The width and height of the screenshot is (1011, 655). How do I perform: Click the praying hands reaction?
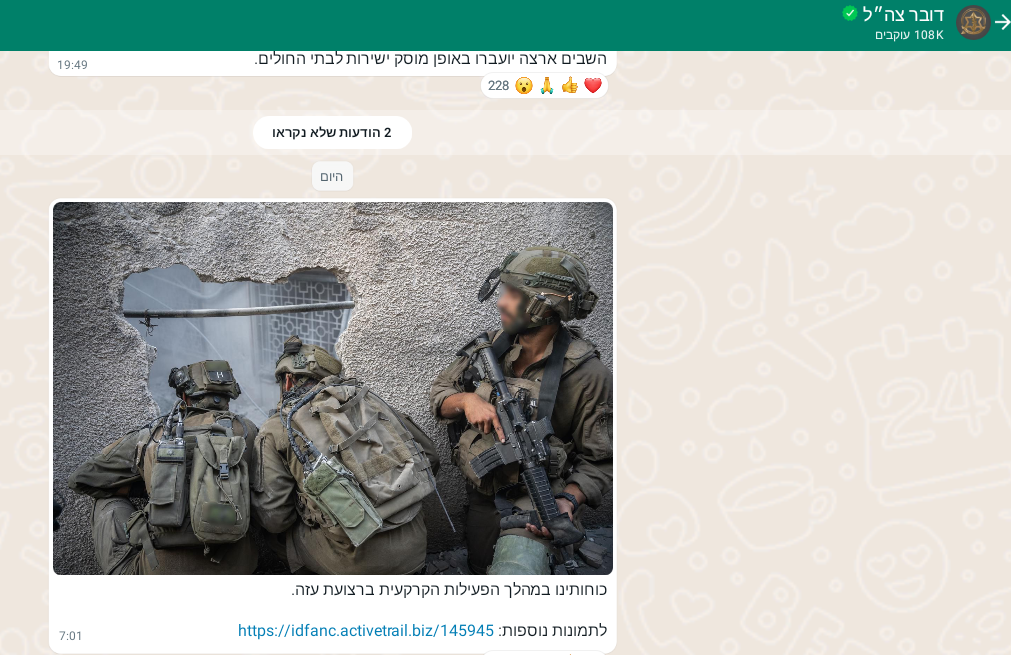click(x=547, y=85)
